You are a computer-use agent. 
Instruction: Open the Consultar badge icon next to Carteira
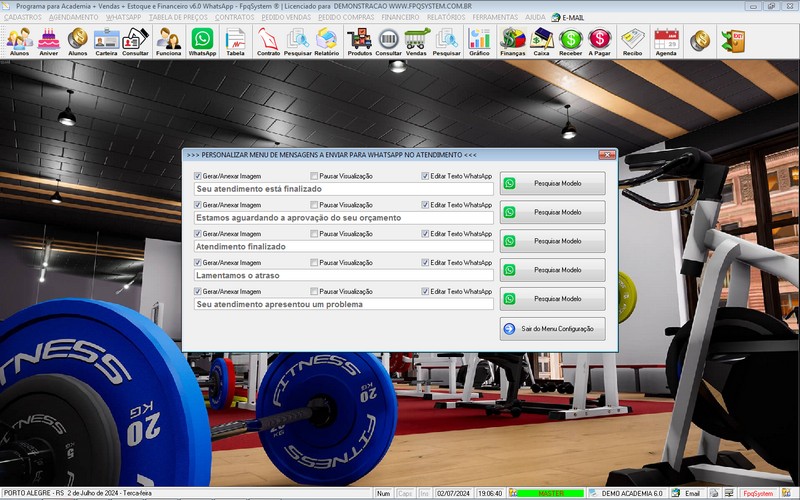tap(135, 41)
